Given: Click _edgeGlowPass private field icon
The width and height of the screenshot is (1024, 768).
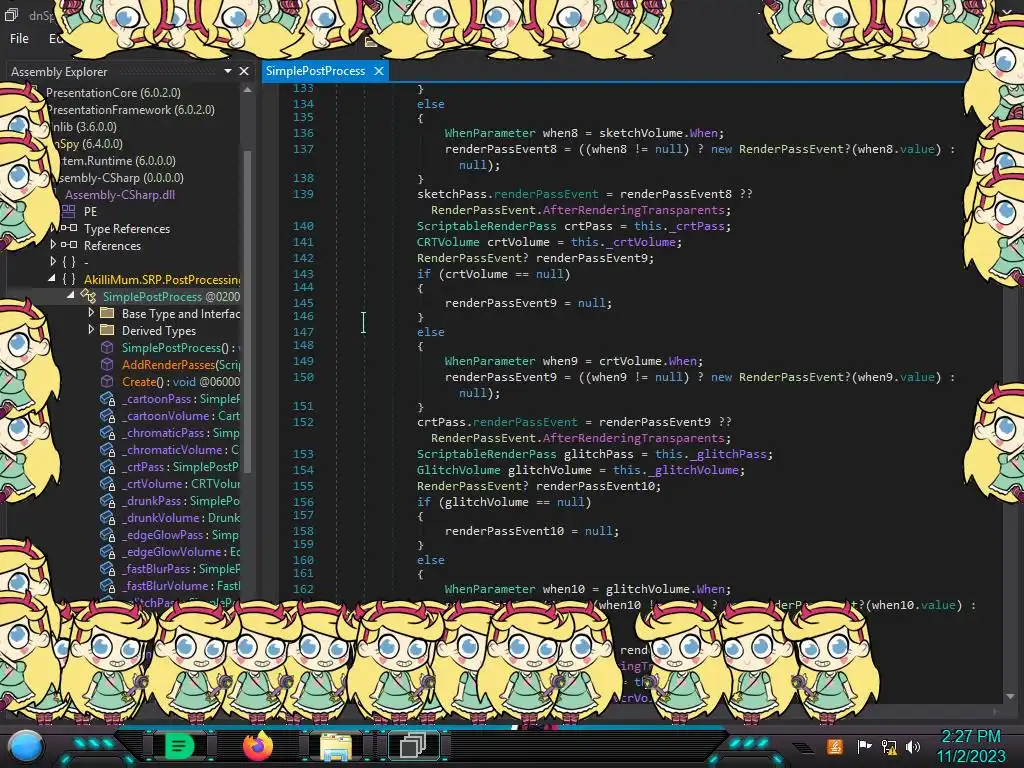Looking at the screenshot, I should click(108, 534).
